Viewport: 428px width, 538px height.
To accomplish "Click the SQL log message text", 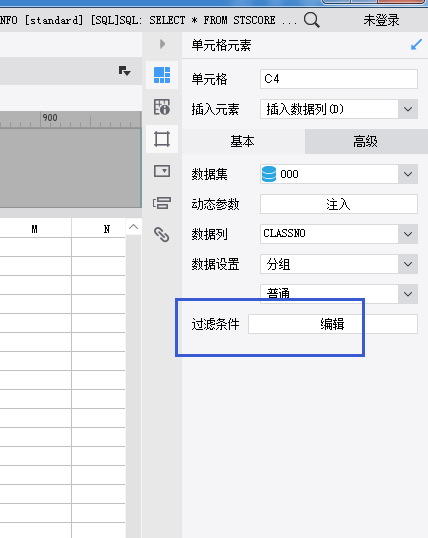I will pyautogui.click(x=149, y=20).
